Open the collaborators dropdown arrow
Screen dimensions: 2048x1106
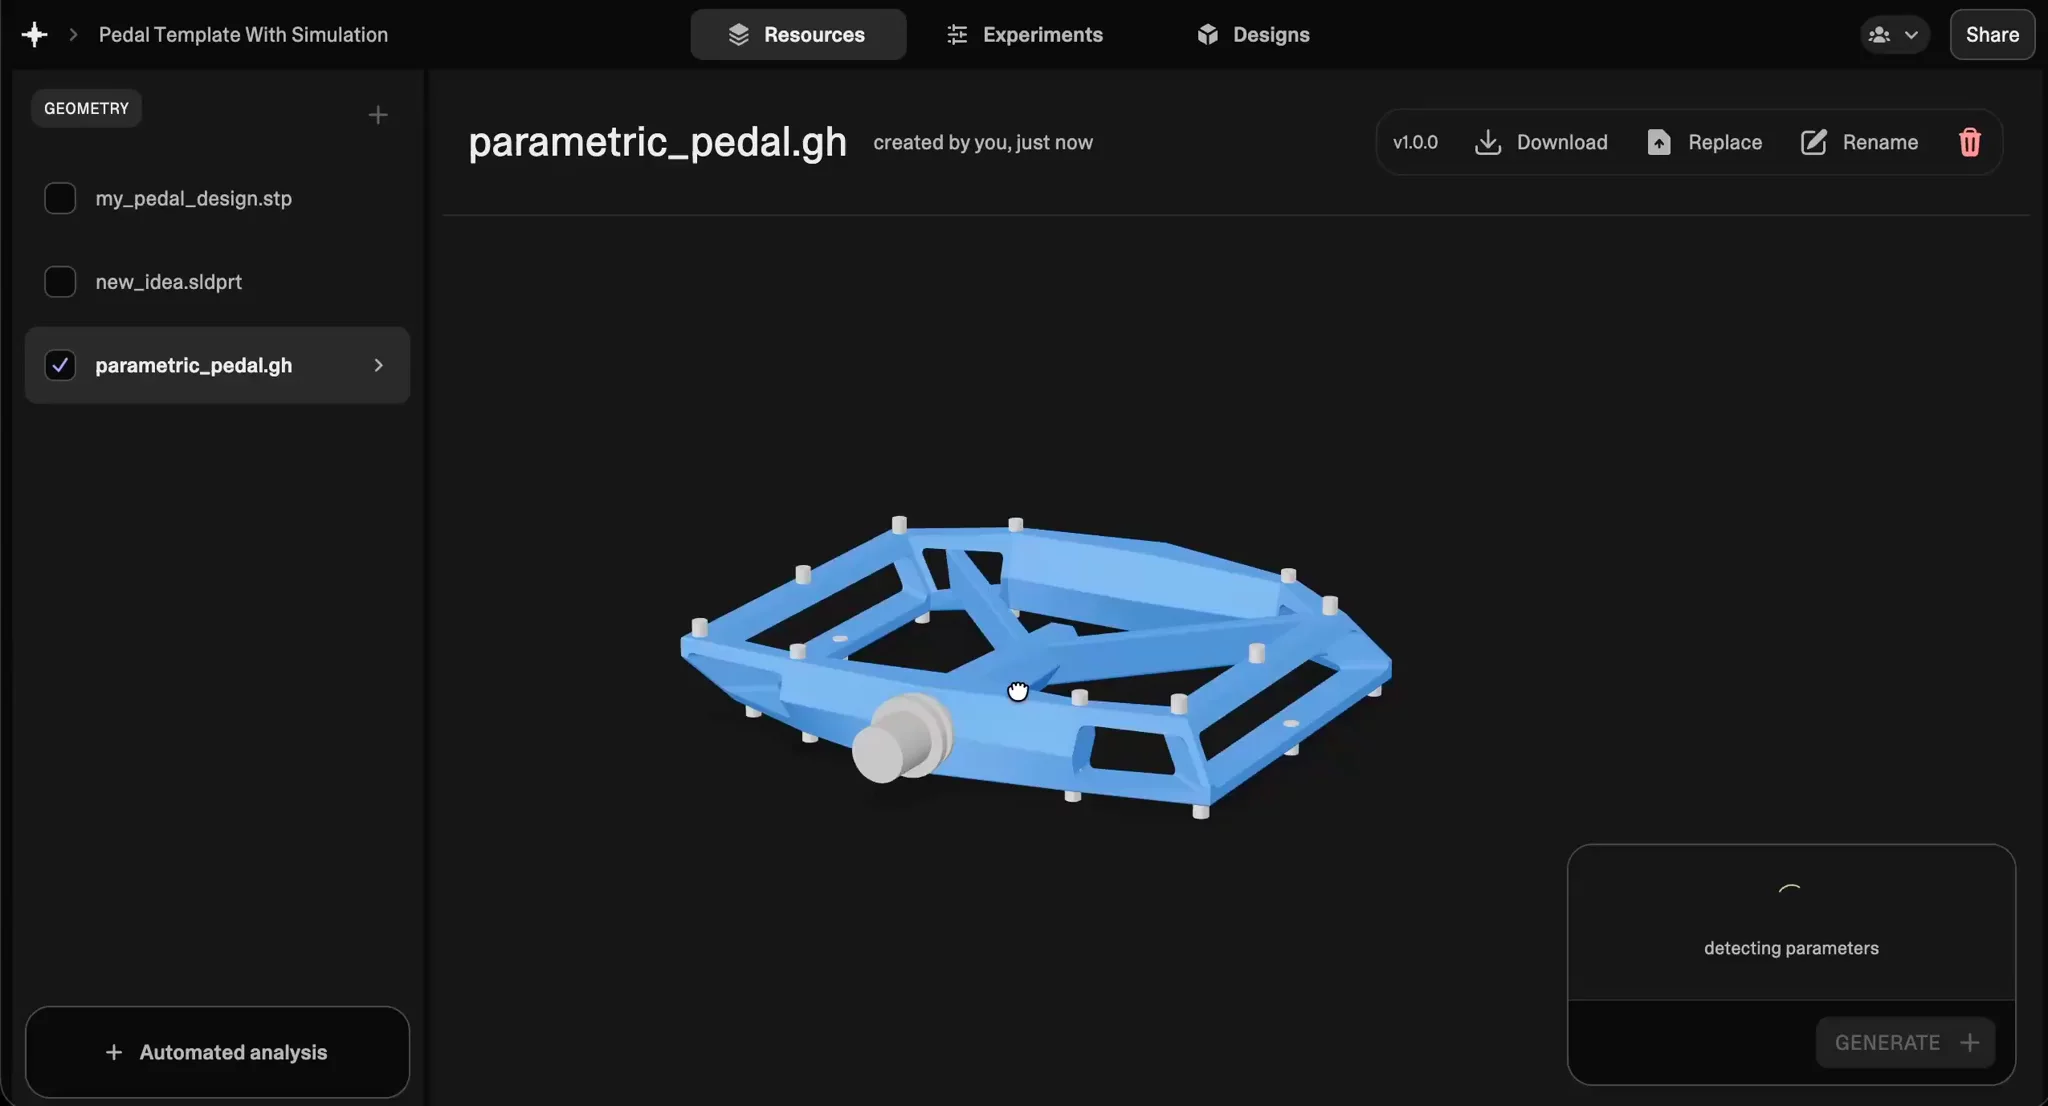click(x=1911, y=35)
